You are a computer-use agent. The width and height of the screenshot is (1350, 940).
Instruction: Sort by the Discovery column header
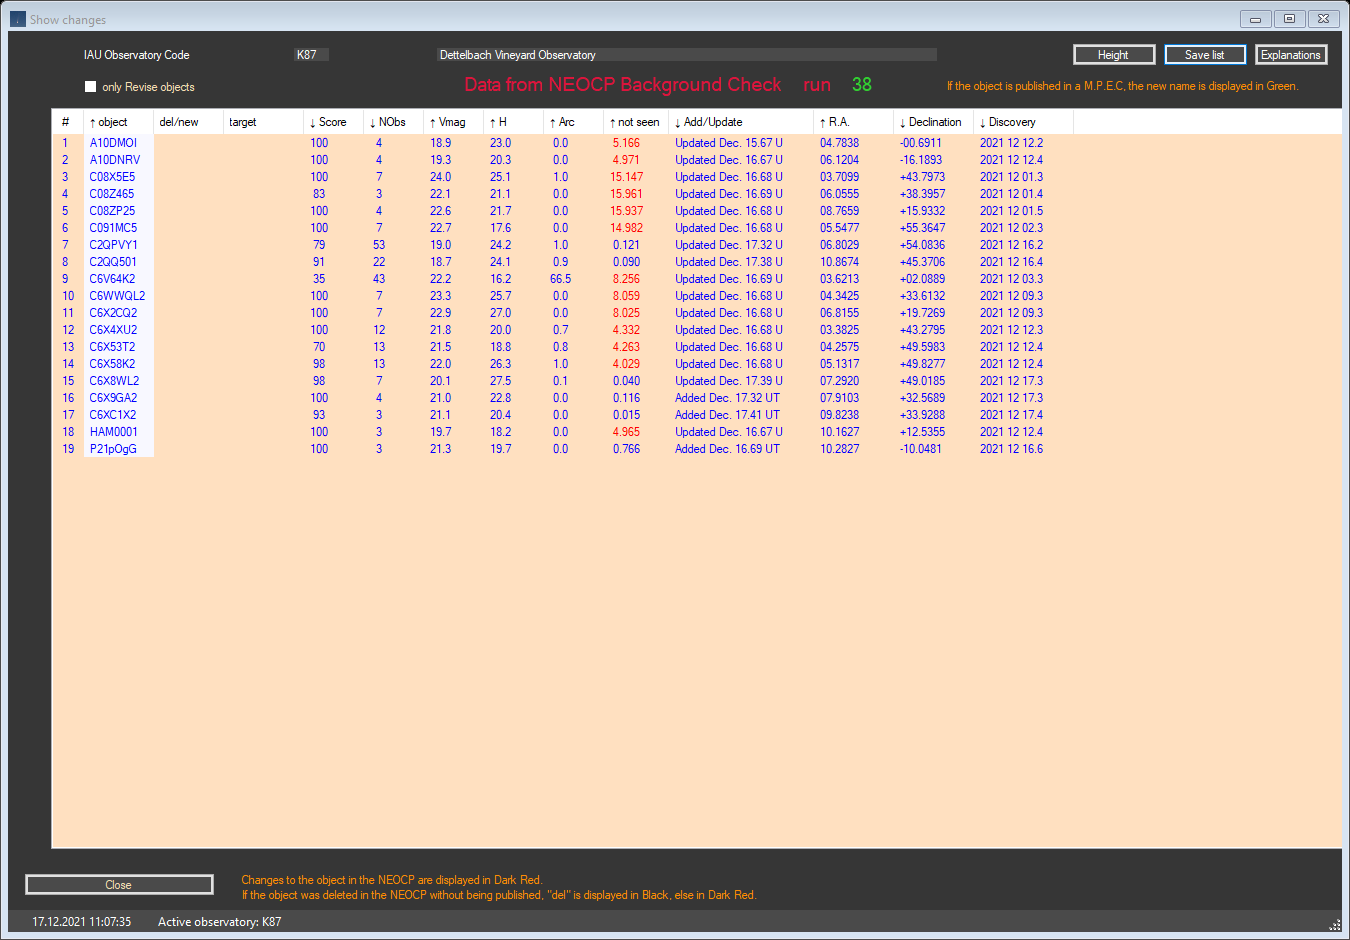[1023, 122]
